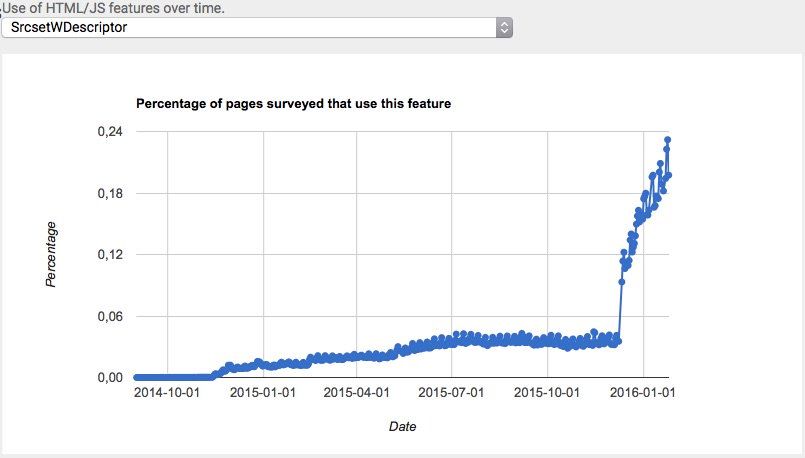Click the Percentage vertical axis title

tap(51, 255)
